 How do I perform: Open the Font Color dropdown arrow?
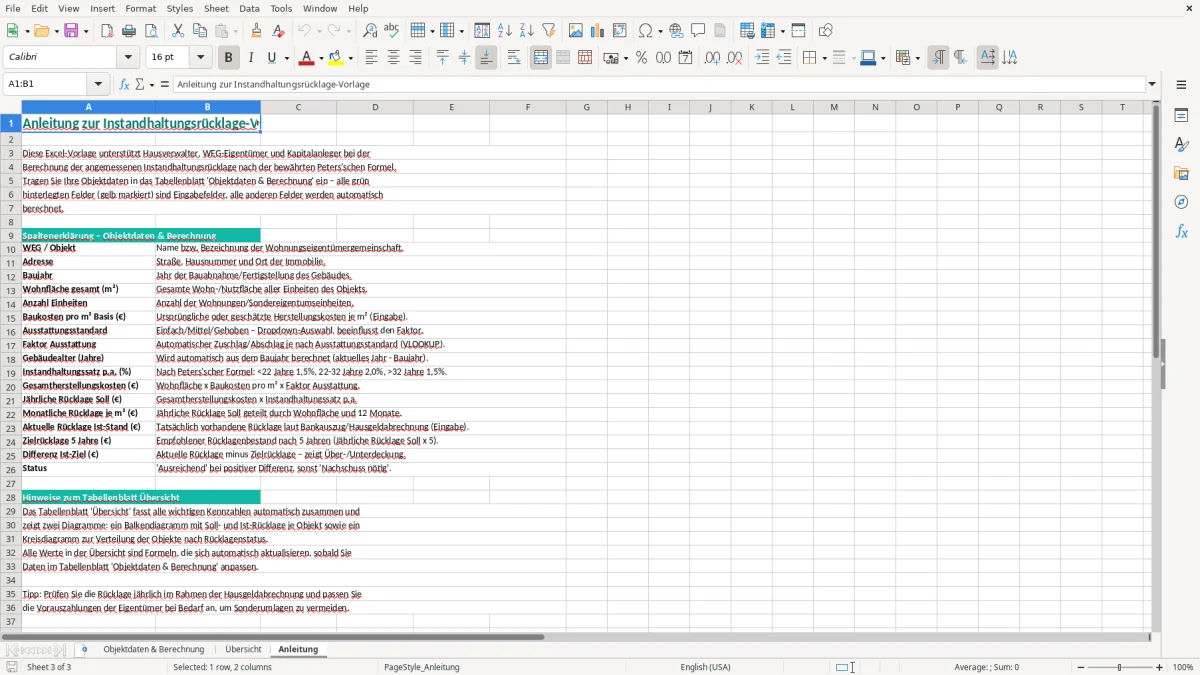[x=321, y=58]
